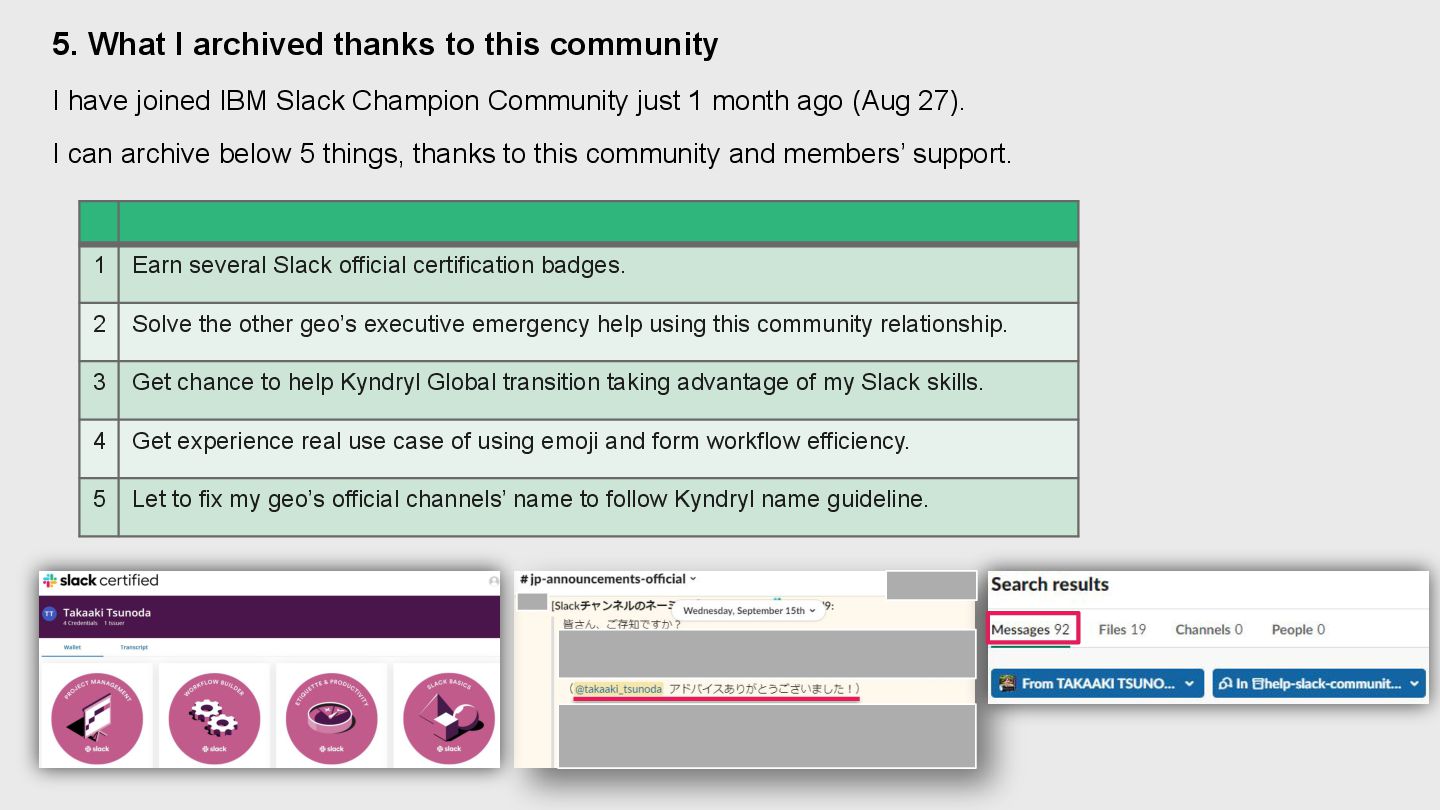Select the Messages 92 tab

pos(1030,629)
